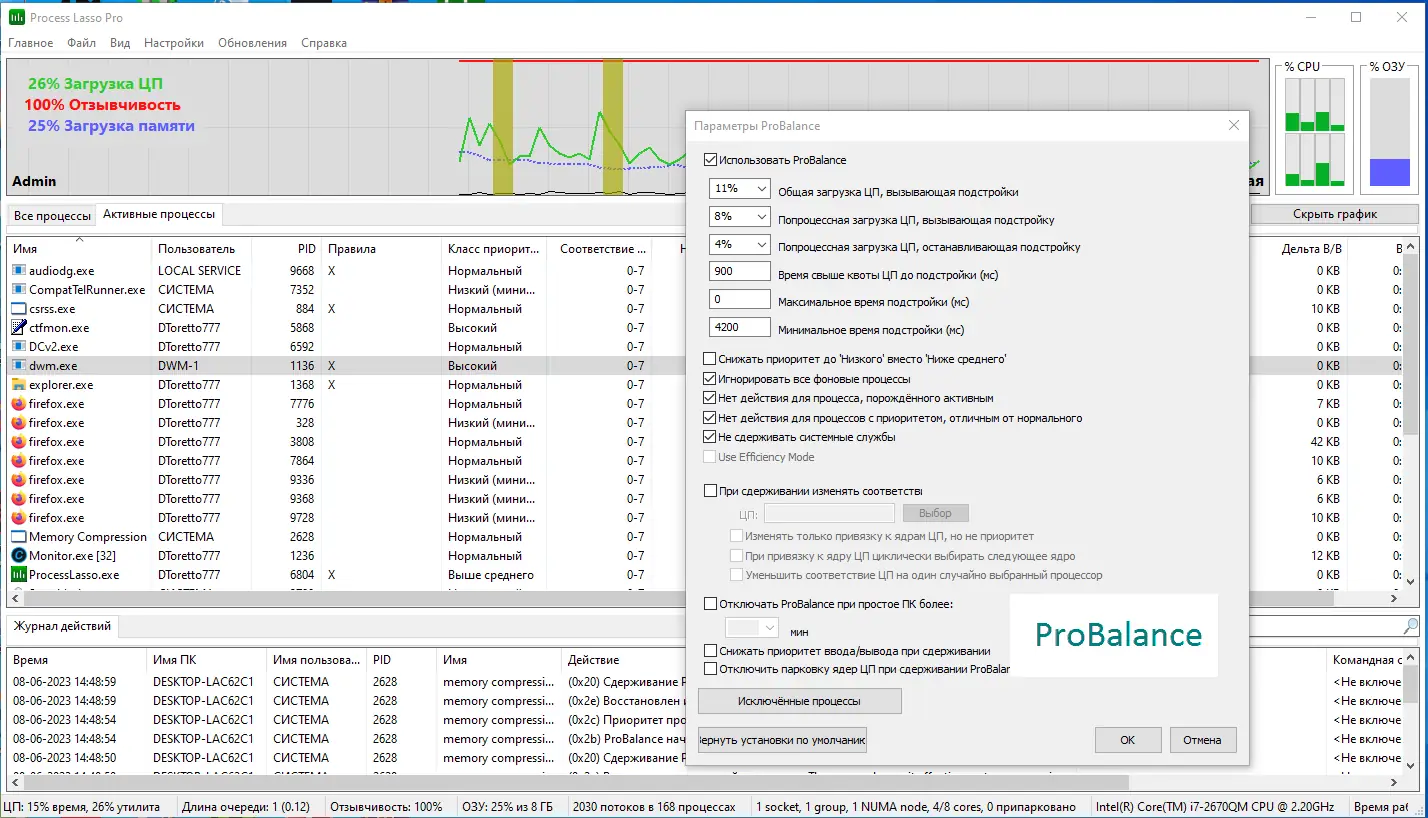Enable Снижать приоритет до 'Низкого' checkbox
The image size is (1428, 818).
click(x=710, y=359)
